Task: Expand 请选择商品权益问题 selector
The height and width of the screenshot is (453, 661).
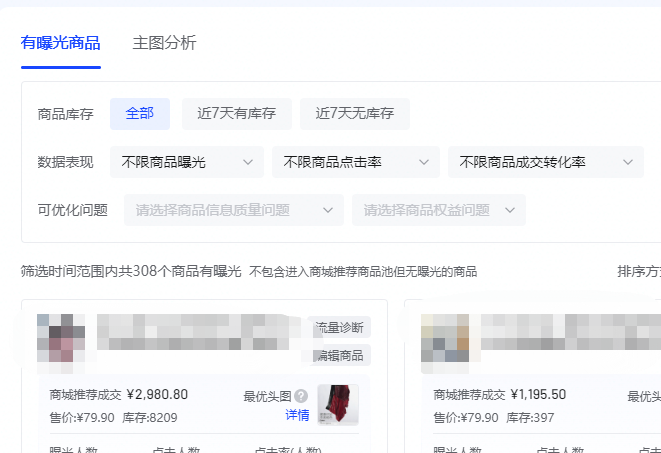Action: point(439,210)
